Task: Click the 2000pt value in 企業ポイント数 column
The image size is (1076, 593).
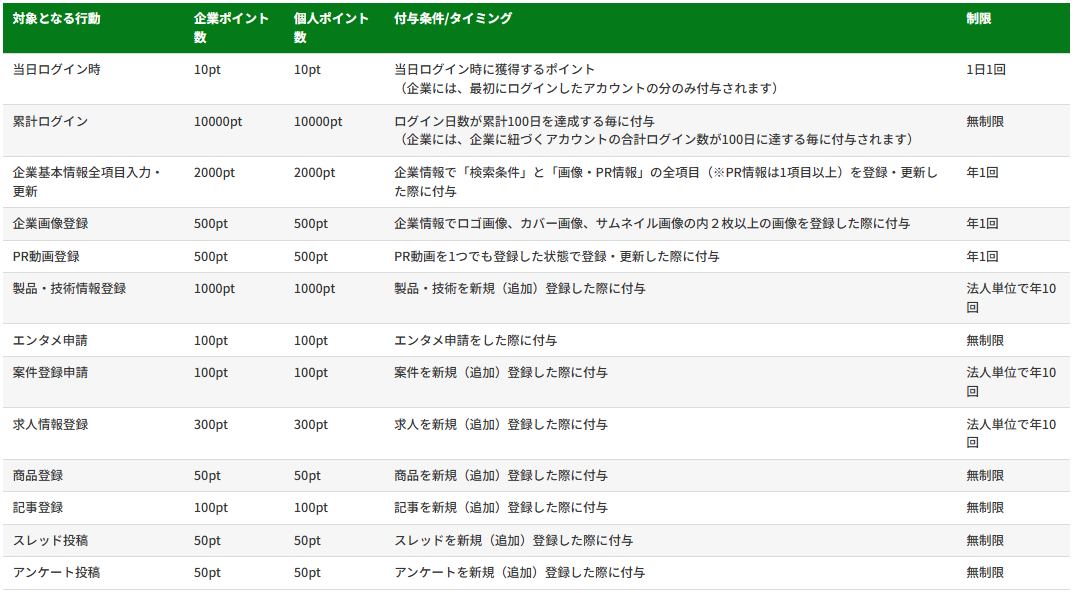Action: (x=214, y=173)
